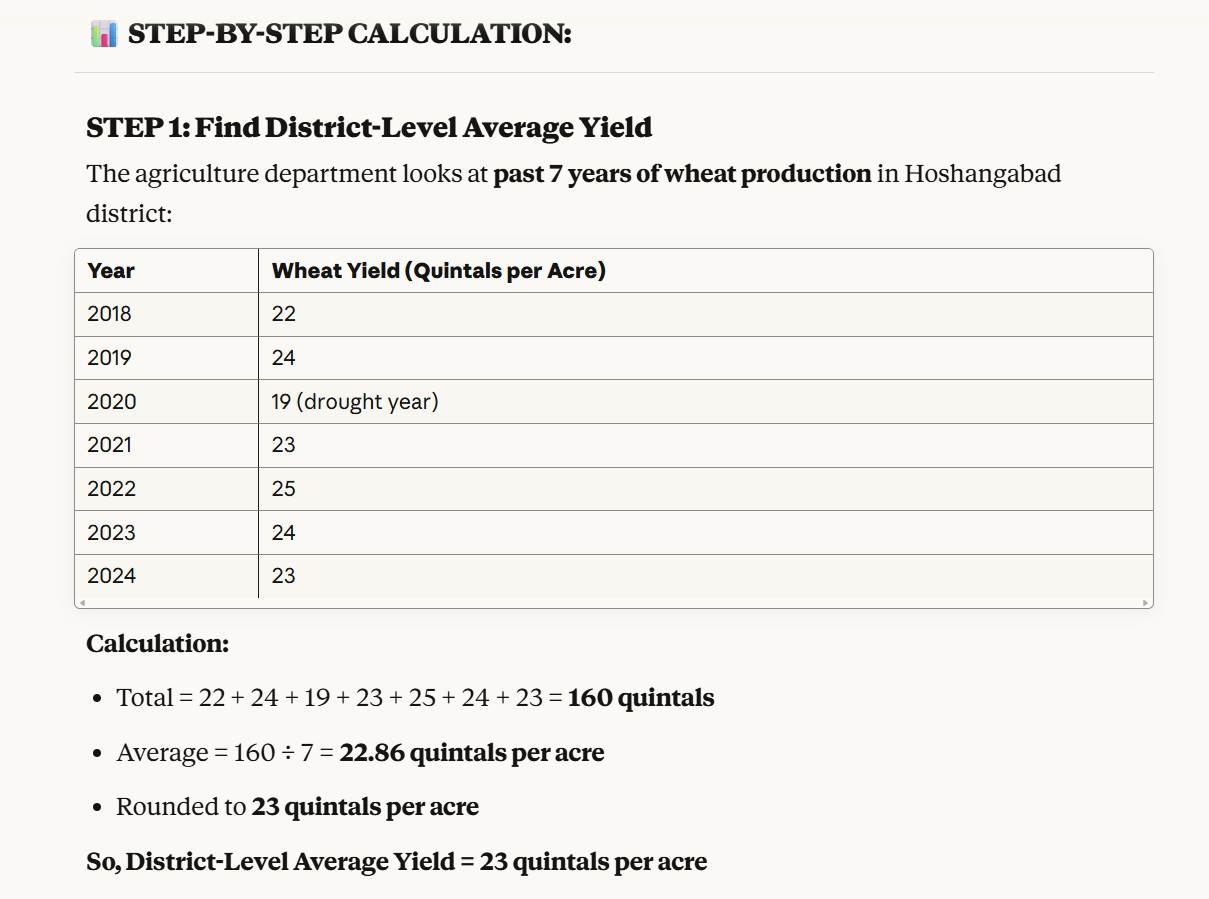
Task: Click the "19 (drought year)" cell
Action: [355, 402]
